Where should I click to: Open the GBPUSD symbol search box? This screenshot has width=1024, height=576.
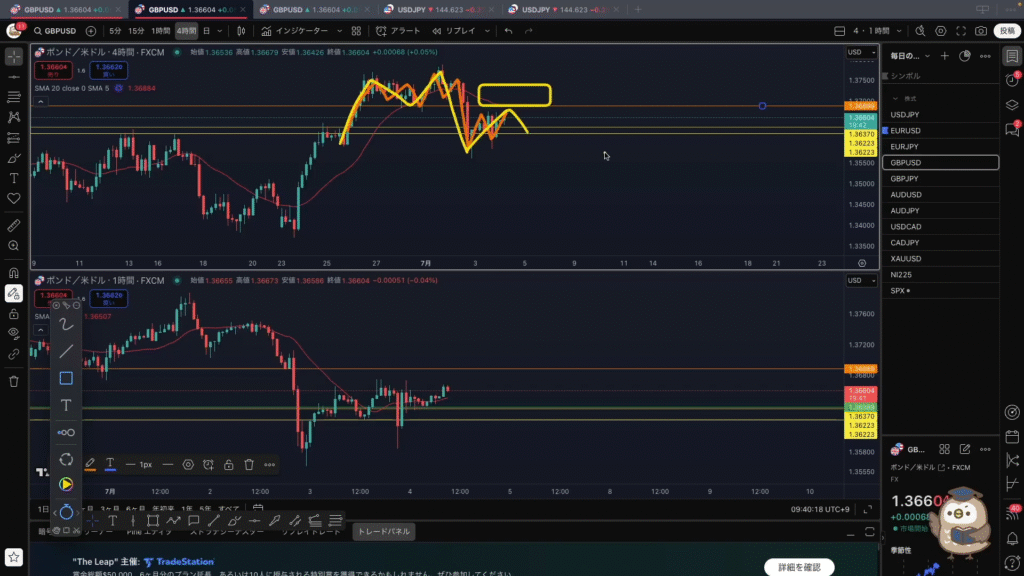56,31
